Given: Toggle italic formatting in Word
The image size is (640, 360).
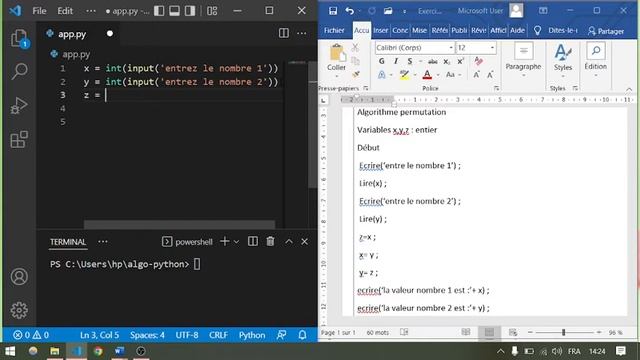Looking at the screenshot, I should click(396, 61).
